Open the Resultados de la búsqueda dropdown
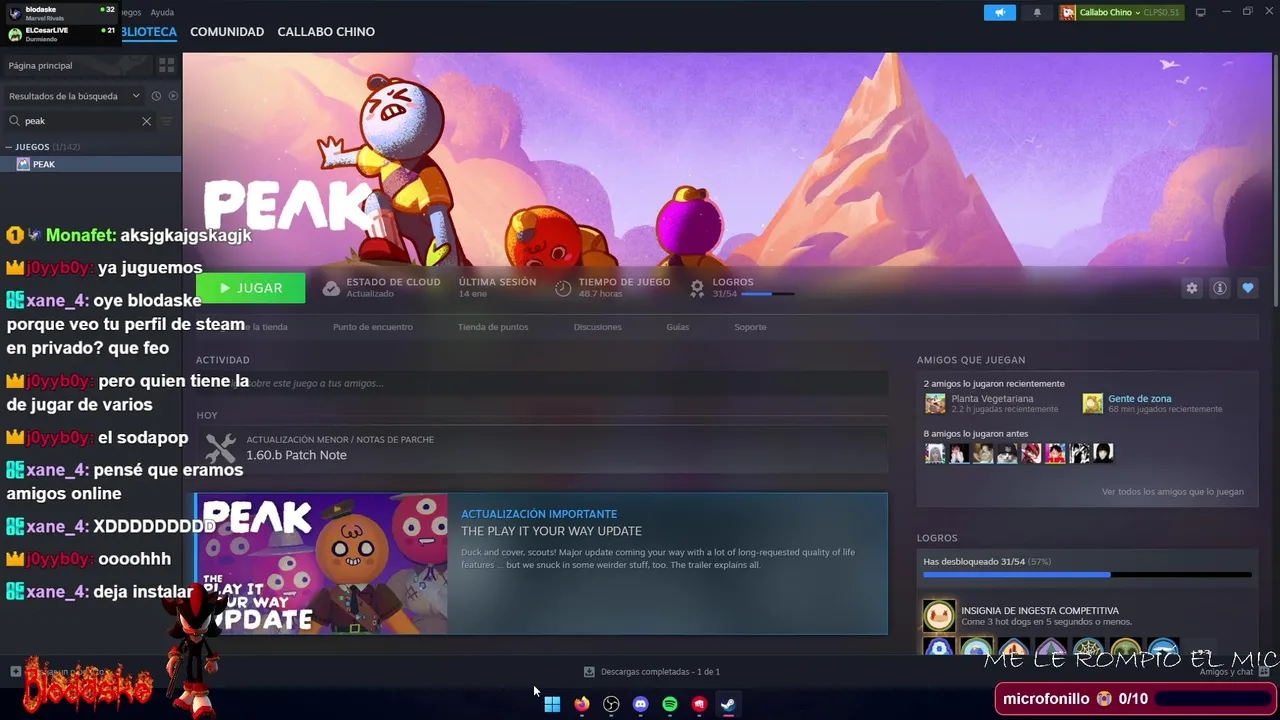The height and width of the screenshot is (720, 1280). click(74, 96)
